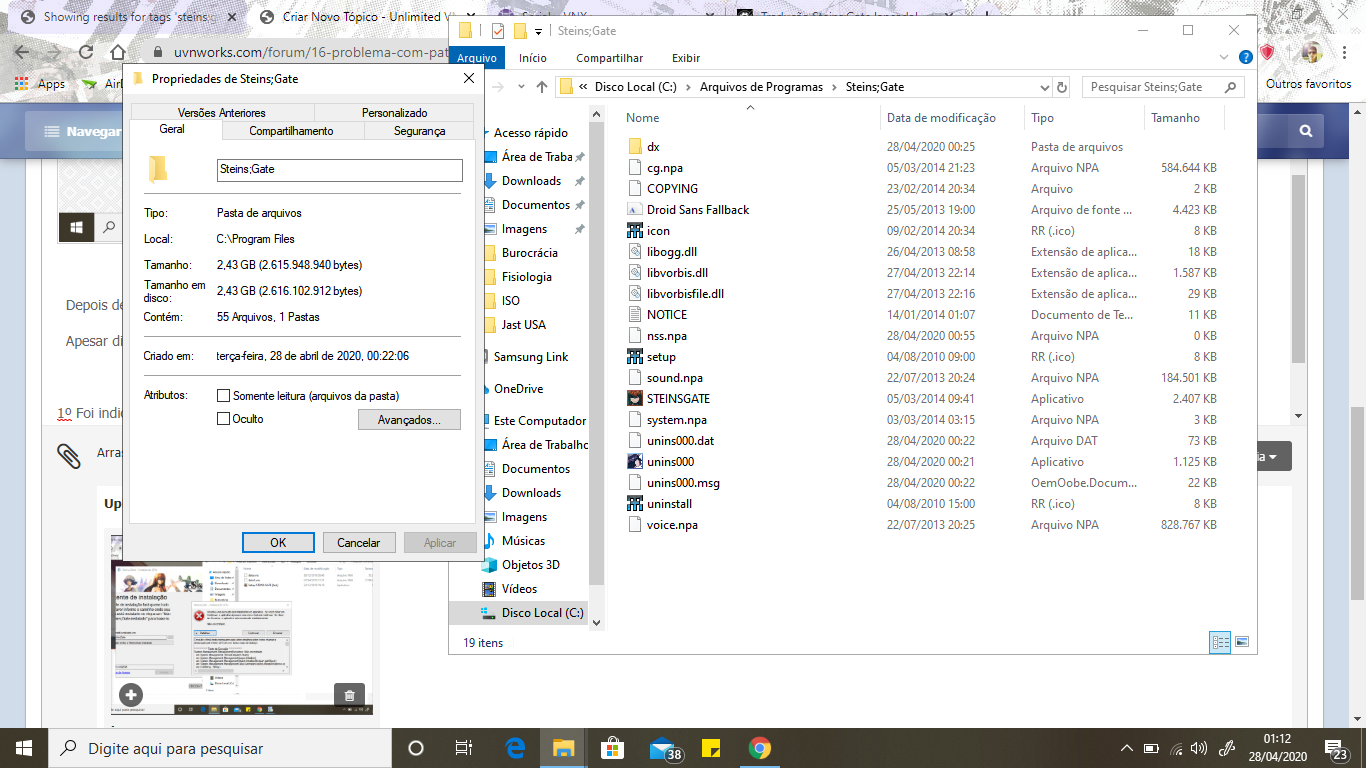Viewport: 1366px width, 768px height.
Task: Open the Versões Anteriores tab
Action: [222, 113]
